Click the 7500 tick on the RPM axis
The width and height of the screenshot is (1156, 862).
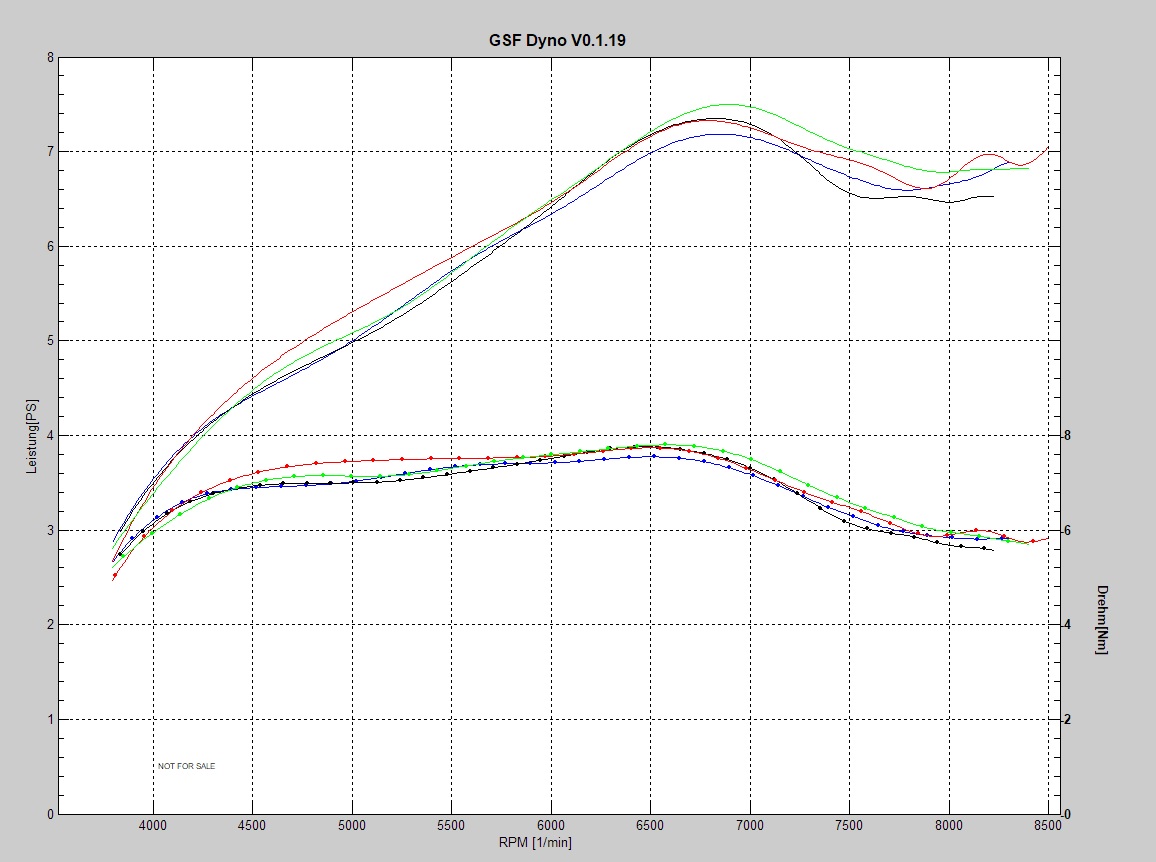click(x=849, y=825)
